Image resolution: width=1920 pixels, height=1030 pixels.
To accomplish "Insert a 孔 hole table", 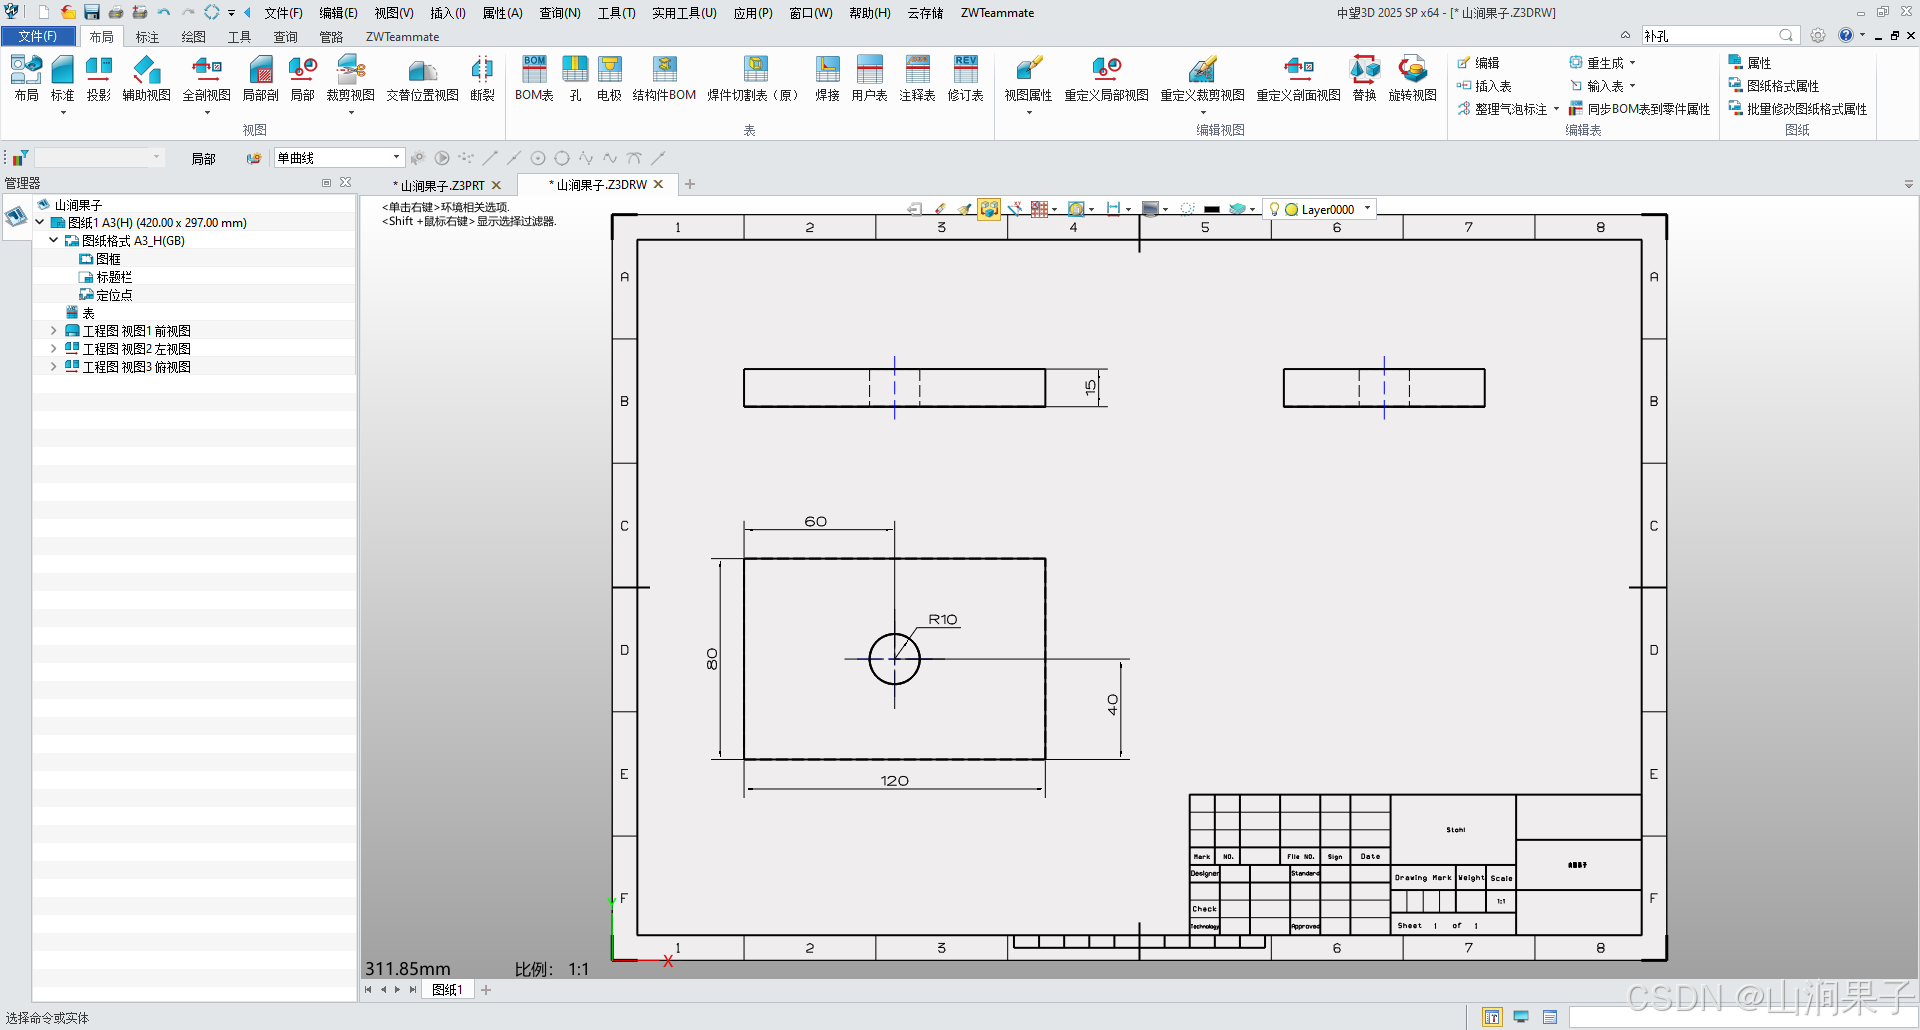I will [575, 78].
